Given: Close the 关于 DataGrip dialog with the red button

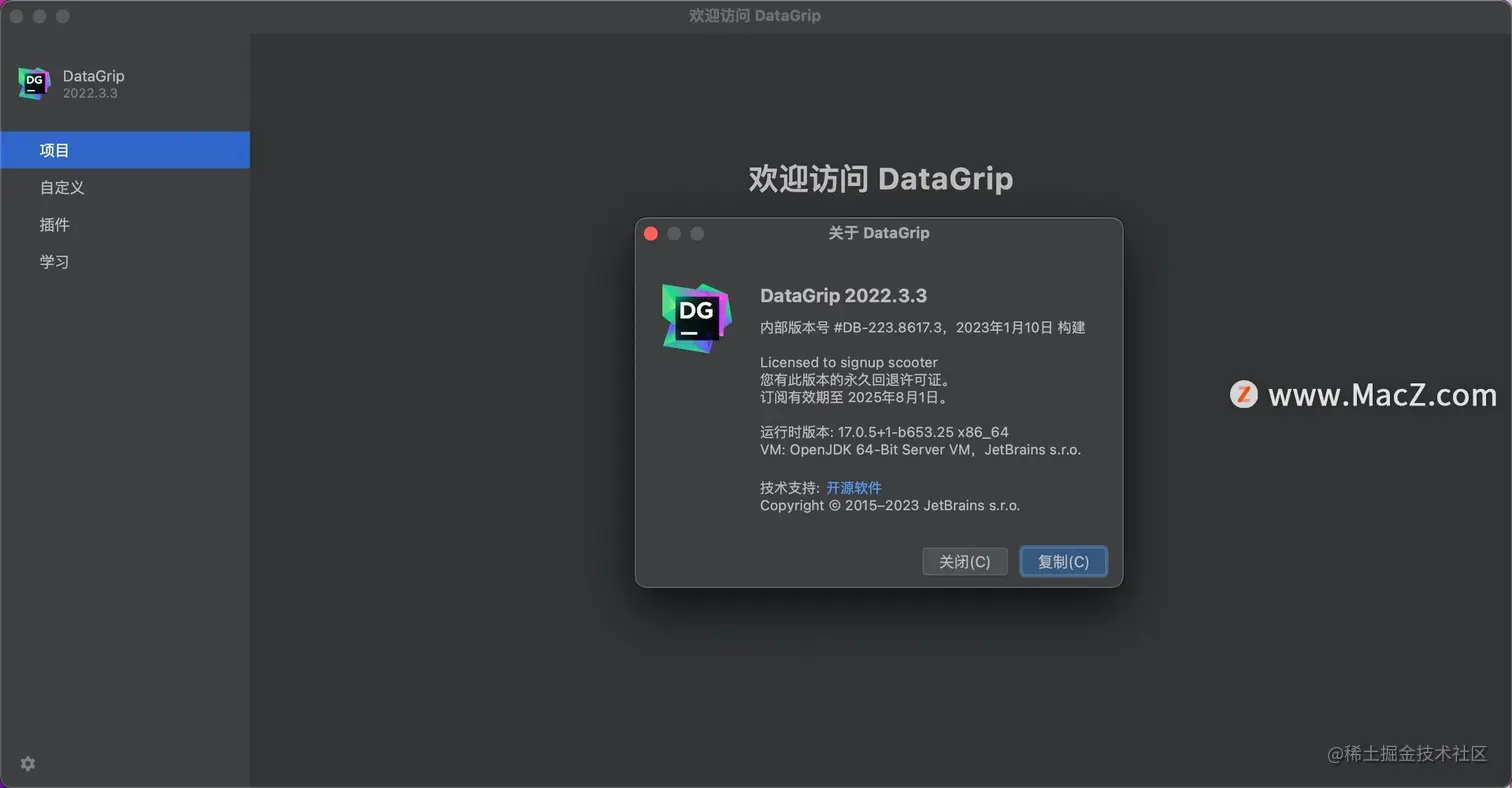Looking at the screenshot, I should pyautogui.click(x=651, y=233).
